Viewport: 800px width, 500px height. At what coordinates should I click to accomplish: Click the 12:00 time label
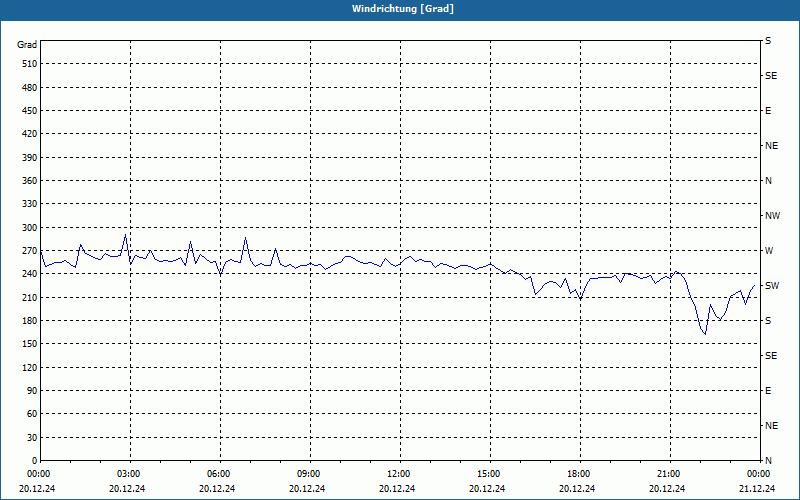tap(399, 474)
